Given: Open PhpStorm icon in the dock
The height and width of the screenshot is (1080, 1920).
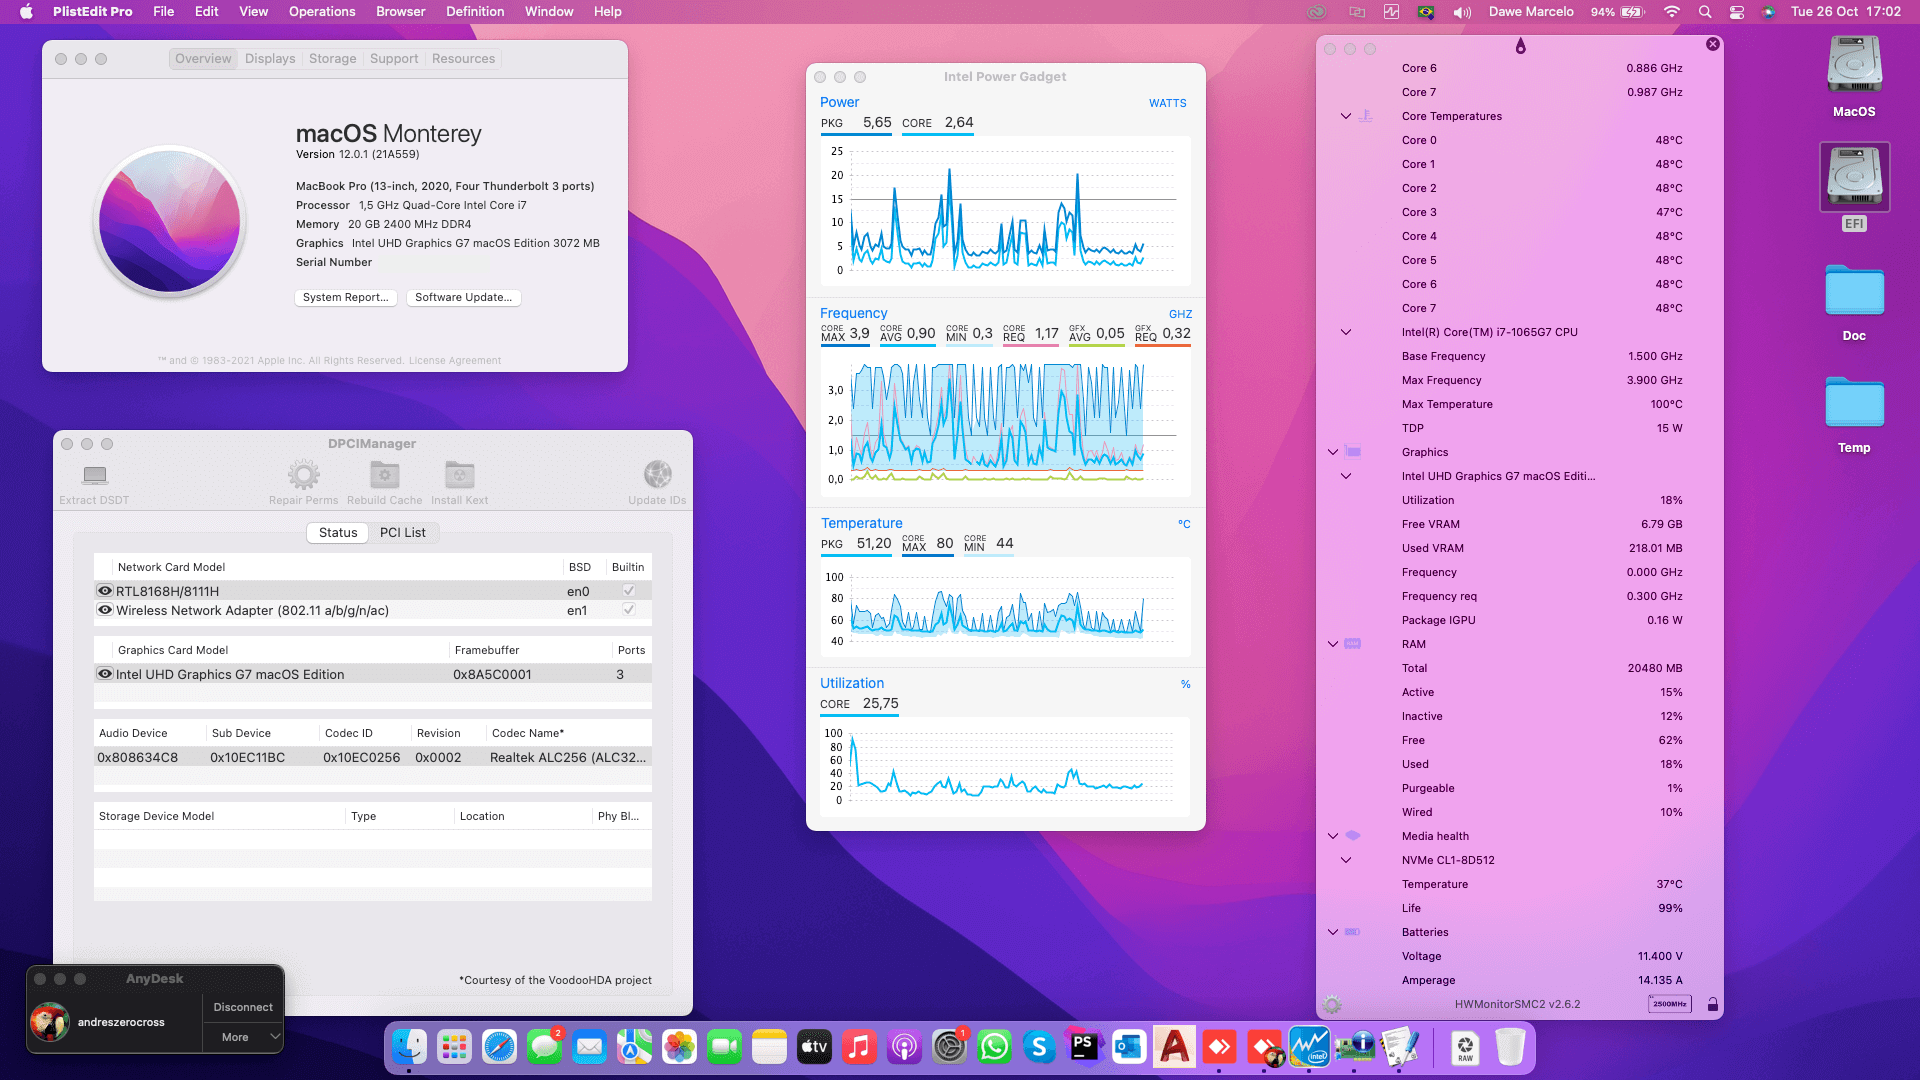Looking at the screenshot, I should click(1084, 1047).
